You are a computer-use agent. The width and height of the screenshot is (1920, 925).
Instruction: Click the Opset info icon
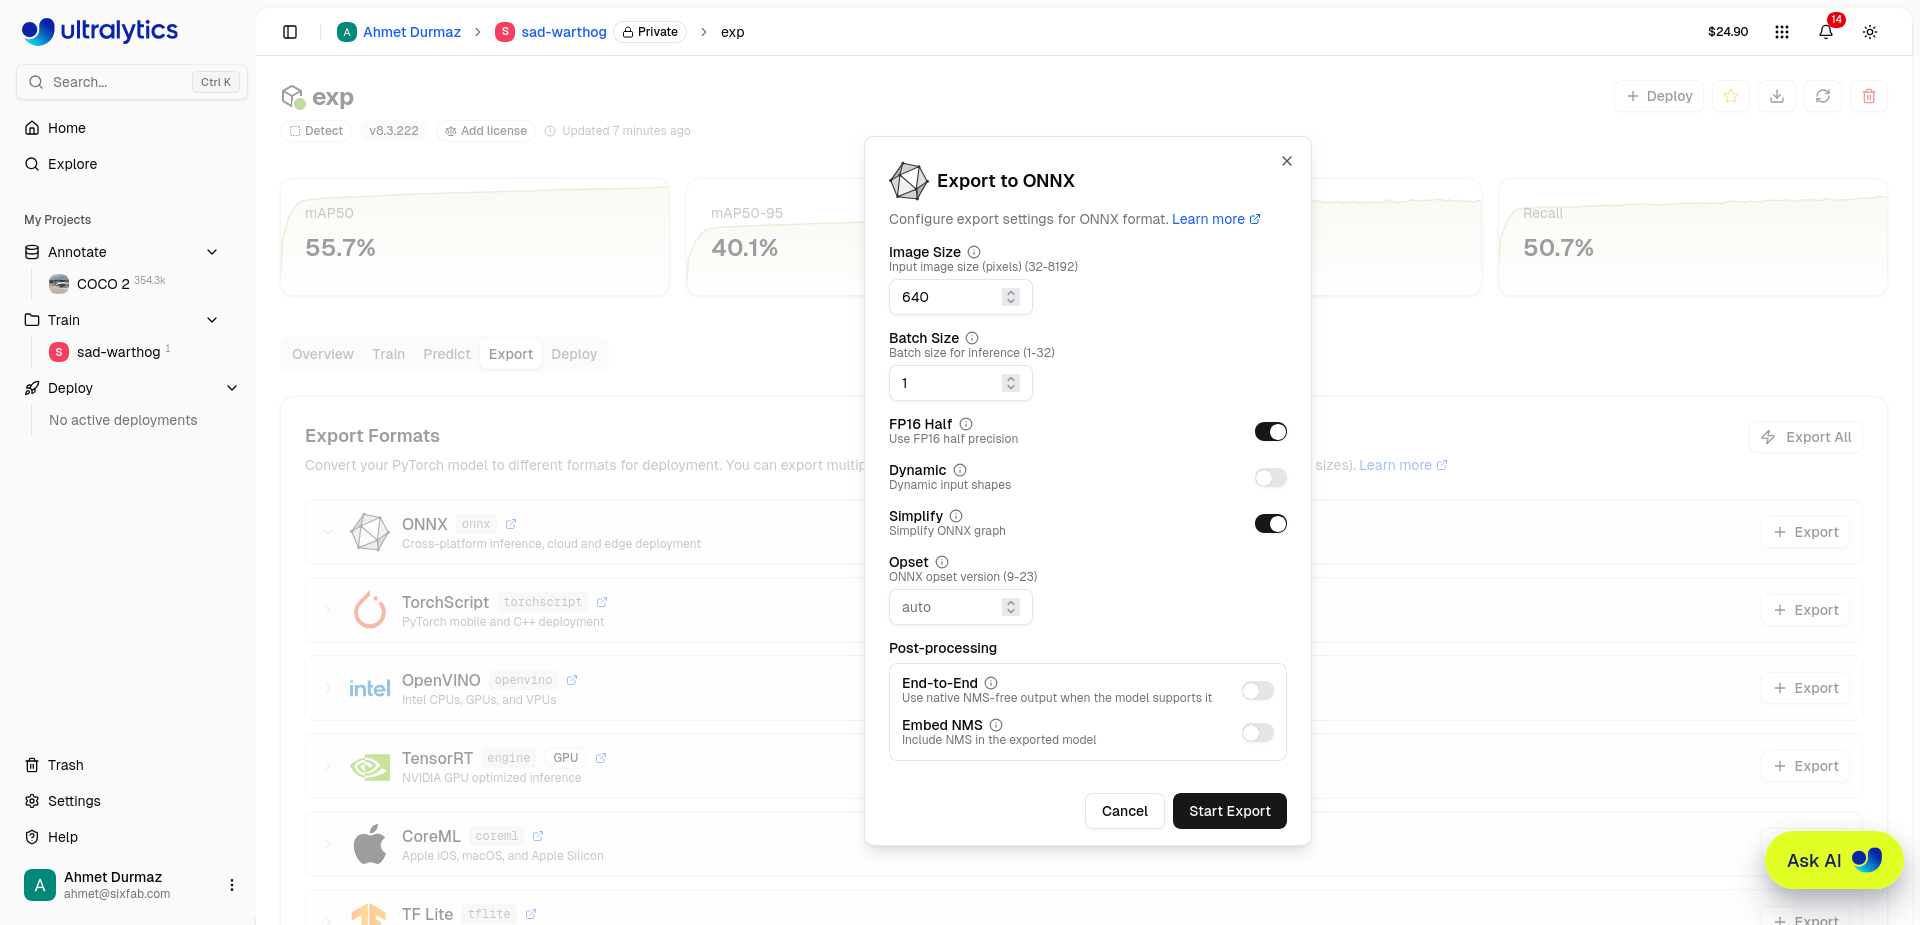click(x=942, y=562)
